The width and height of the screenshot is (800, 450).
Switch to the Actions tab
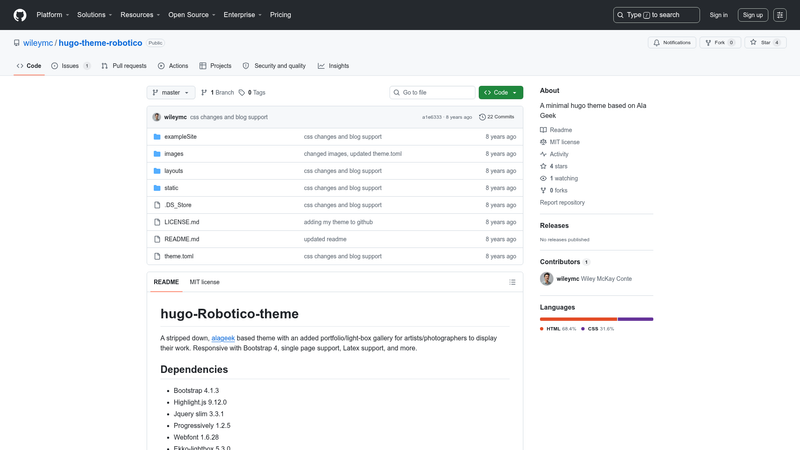[173, 66]
